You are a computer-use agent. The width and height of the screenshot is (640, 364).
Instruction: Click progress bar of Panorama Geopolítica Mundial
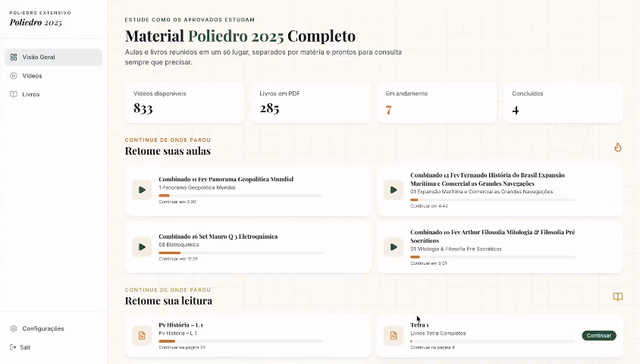[241, 195]
